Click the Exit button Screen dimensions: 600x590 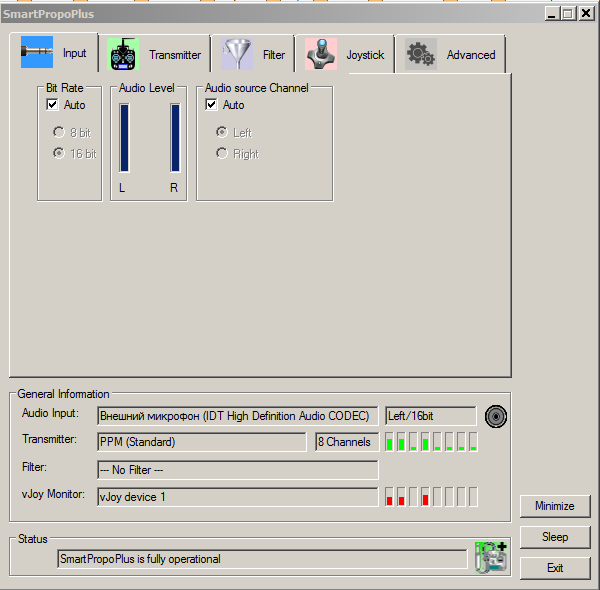point(554,568)
